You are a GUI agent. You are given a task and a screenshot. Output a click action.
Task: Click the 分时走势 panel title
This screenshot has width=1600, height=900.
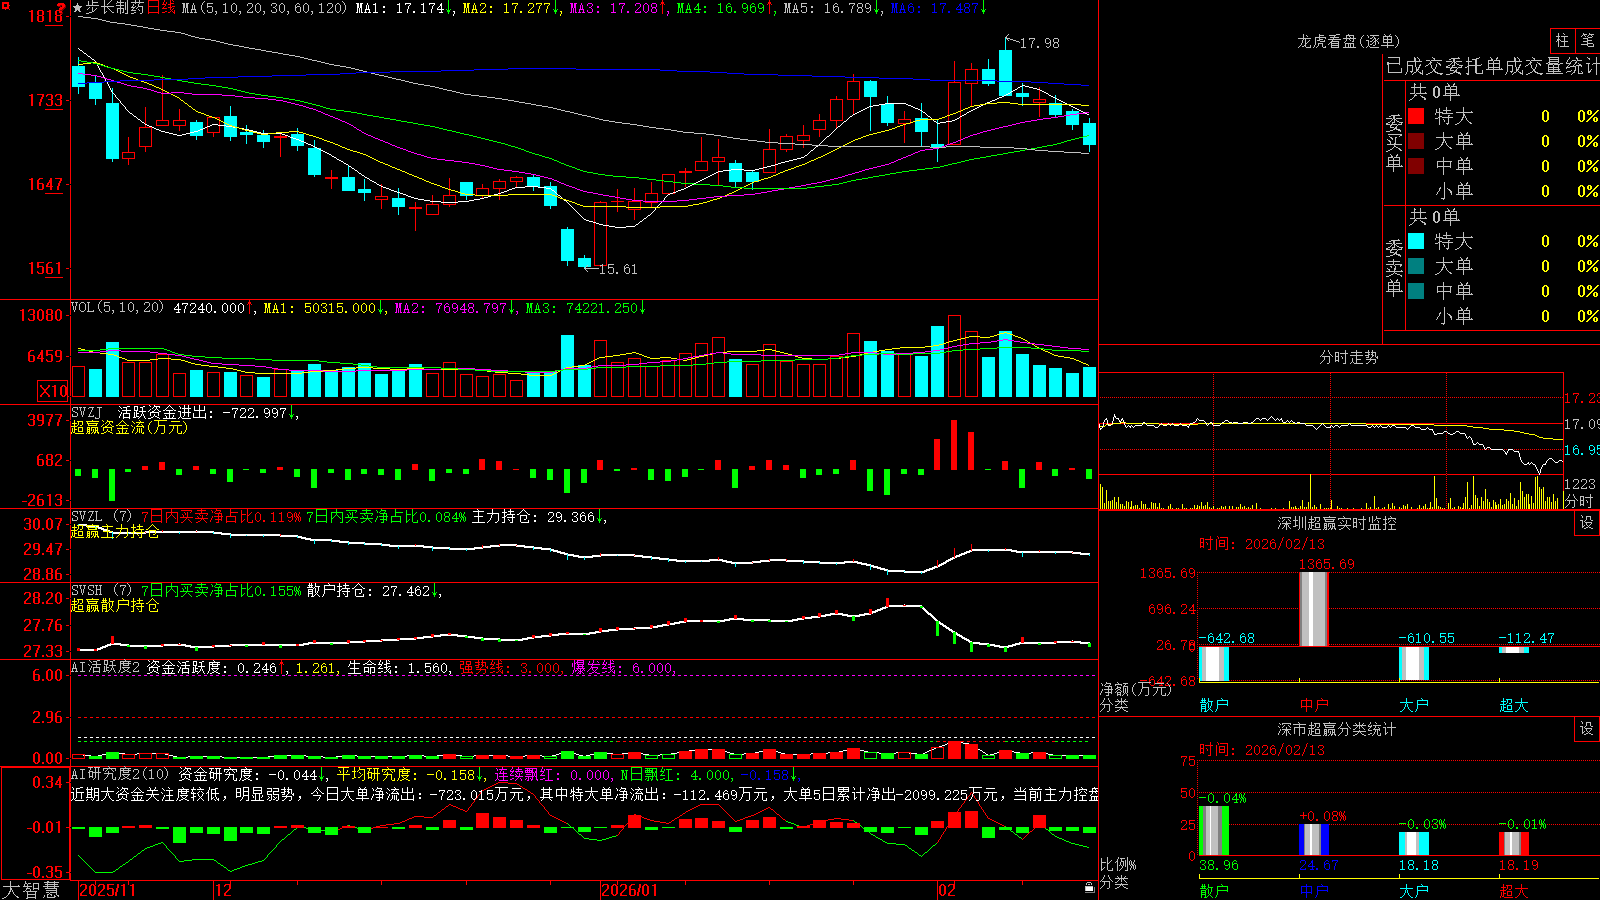(1348, 357)
